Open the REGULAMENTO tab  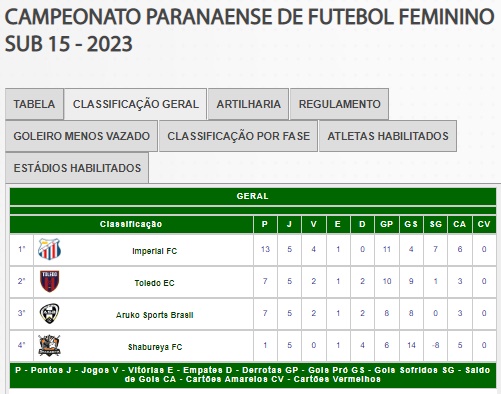[339, 104]
